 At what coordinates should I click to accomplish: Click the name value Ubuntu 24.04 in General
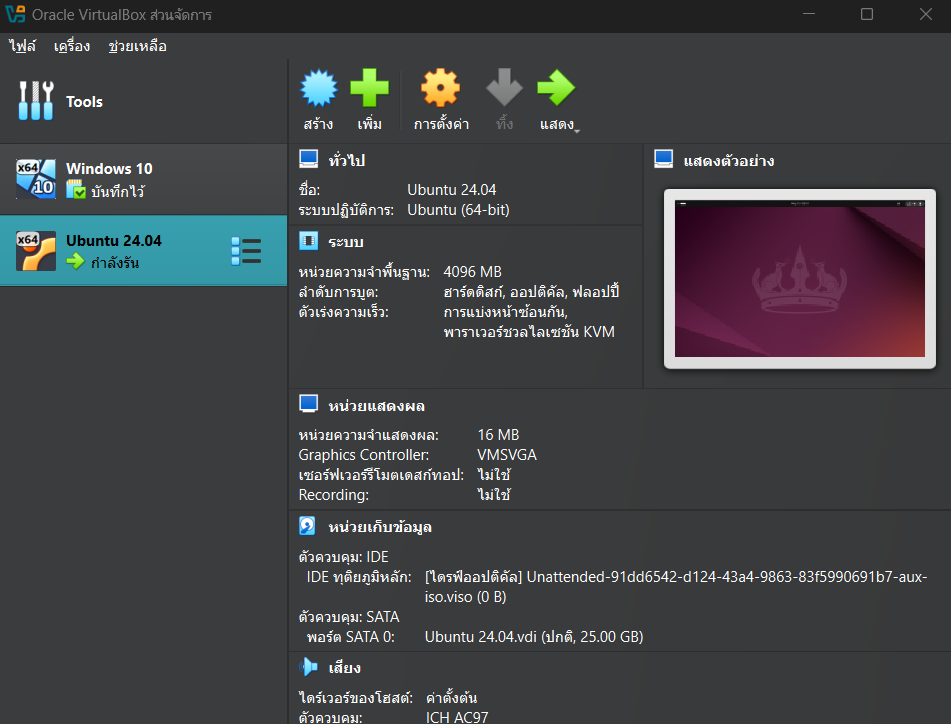[x=452, y=190]
